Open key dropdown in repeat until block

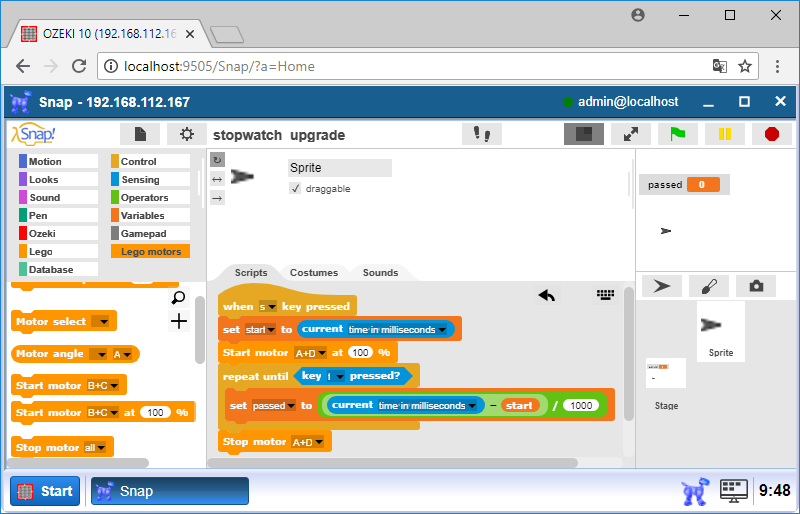(x=335, y=376)
